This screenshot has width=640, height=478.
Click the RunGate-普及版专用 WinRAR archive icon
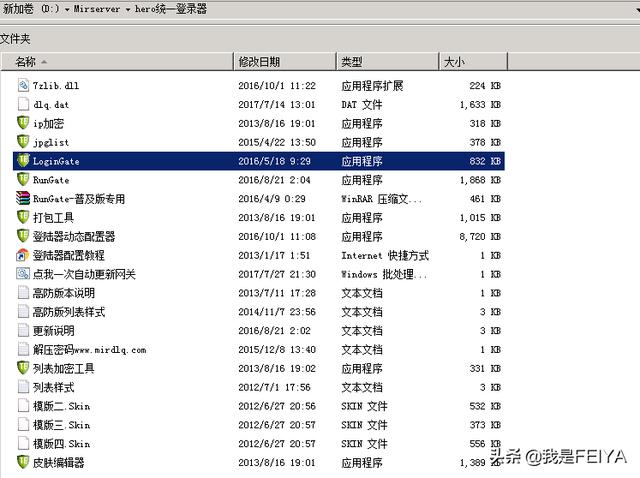click(x=23, y=198)
